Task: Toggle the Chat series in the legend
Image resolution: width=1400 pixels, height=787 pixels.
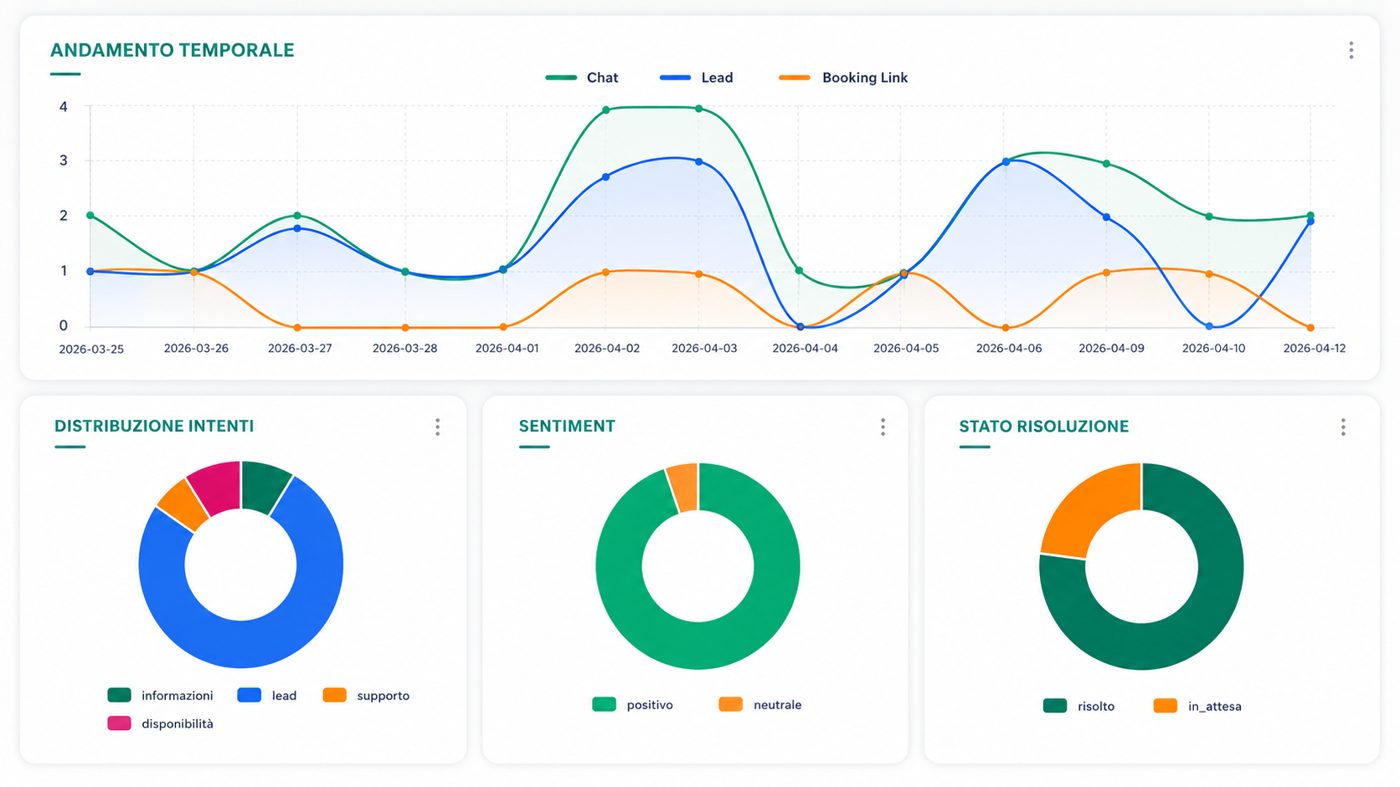Action: 582,78
